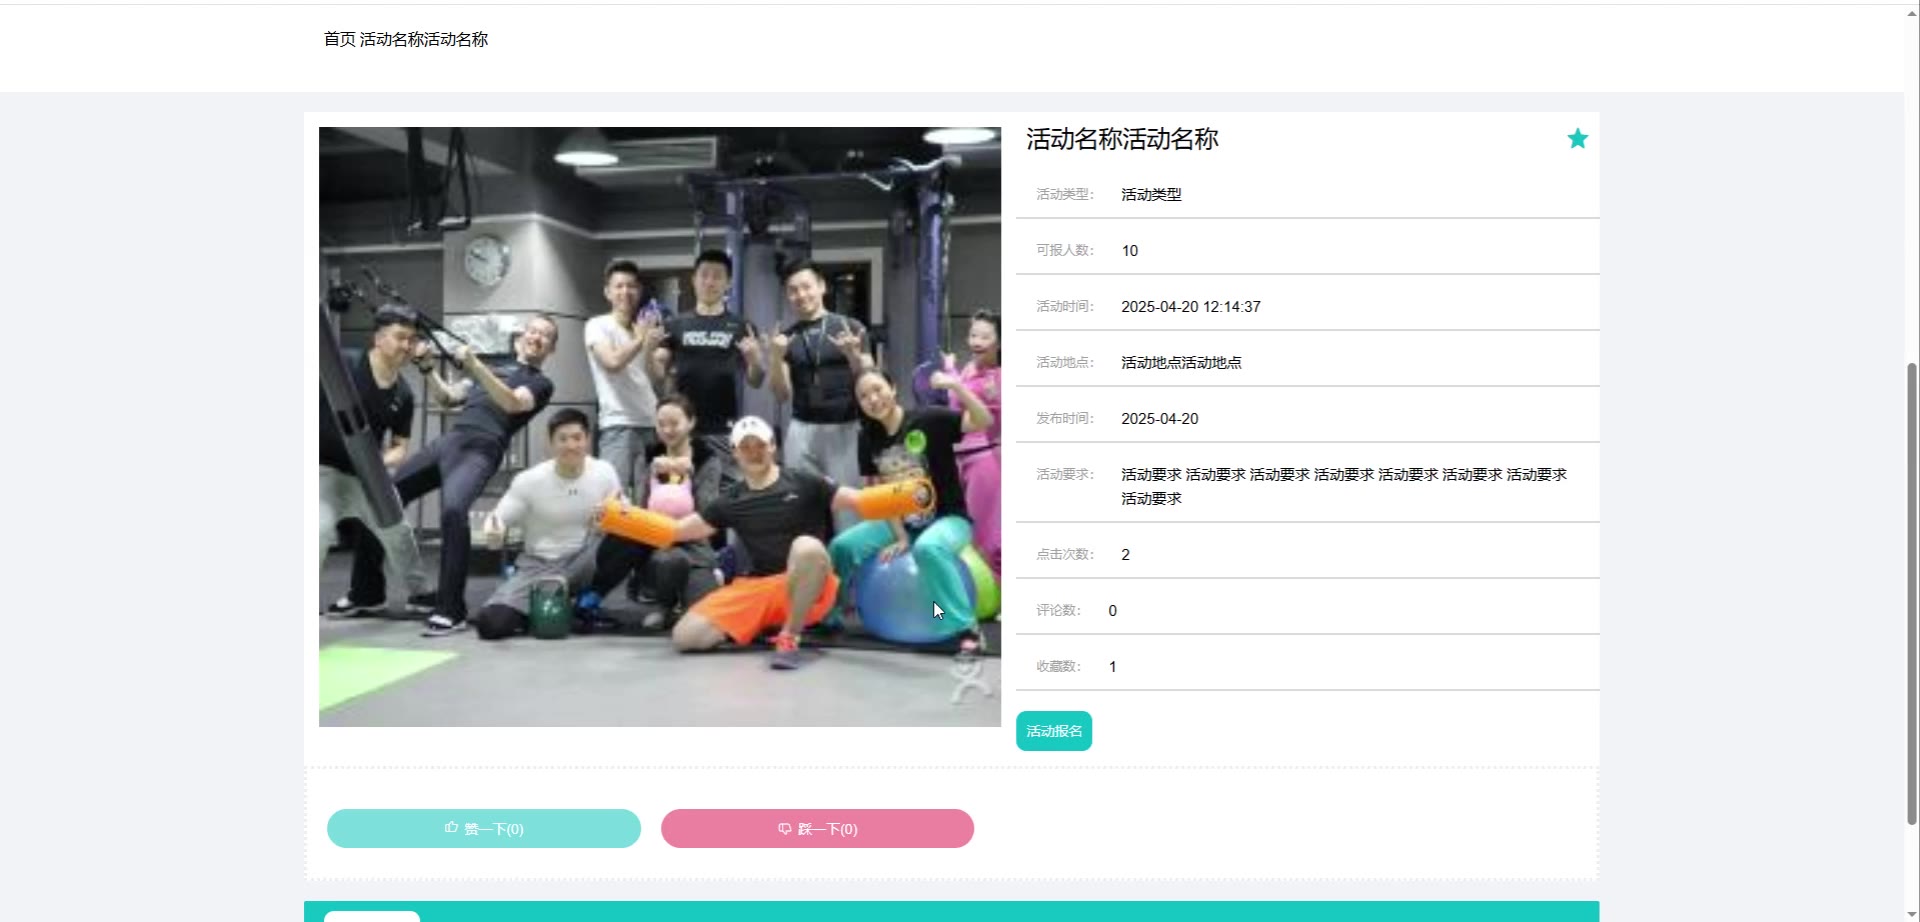Click the 活动地点活动地点 location value
This screenshot has height=922, width=1920.
coord(1181,363)
